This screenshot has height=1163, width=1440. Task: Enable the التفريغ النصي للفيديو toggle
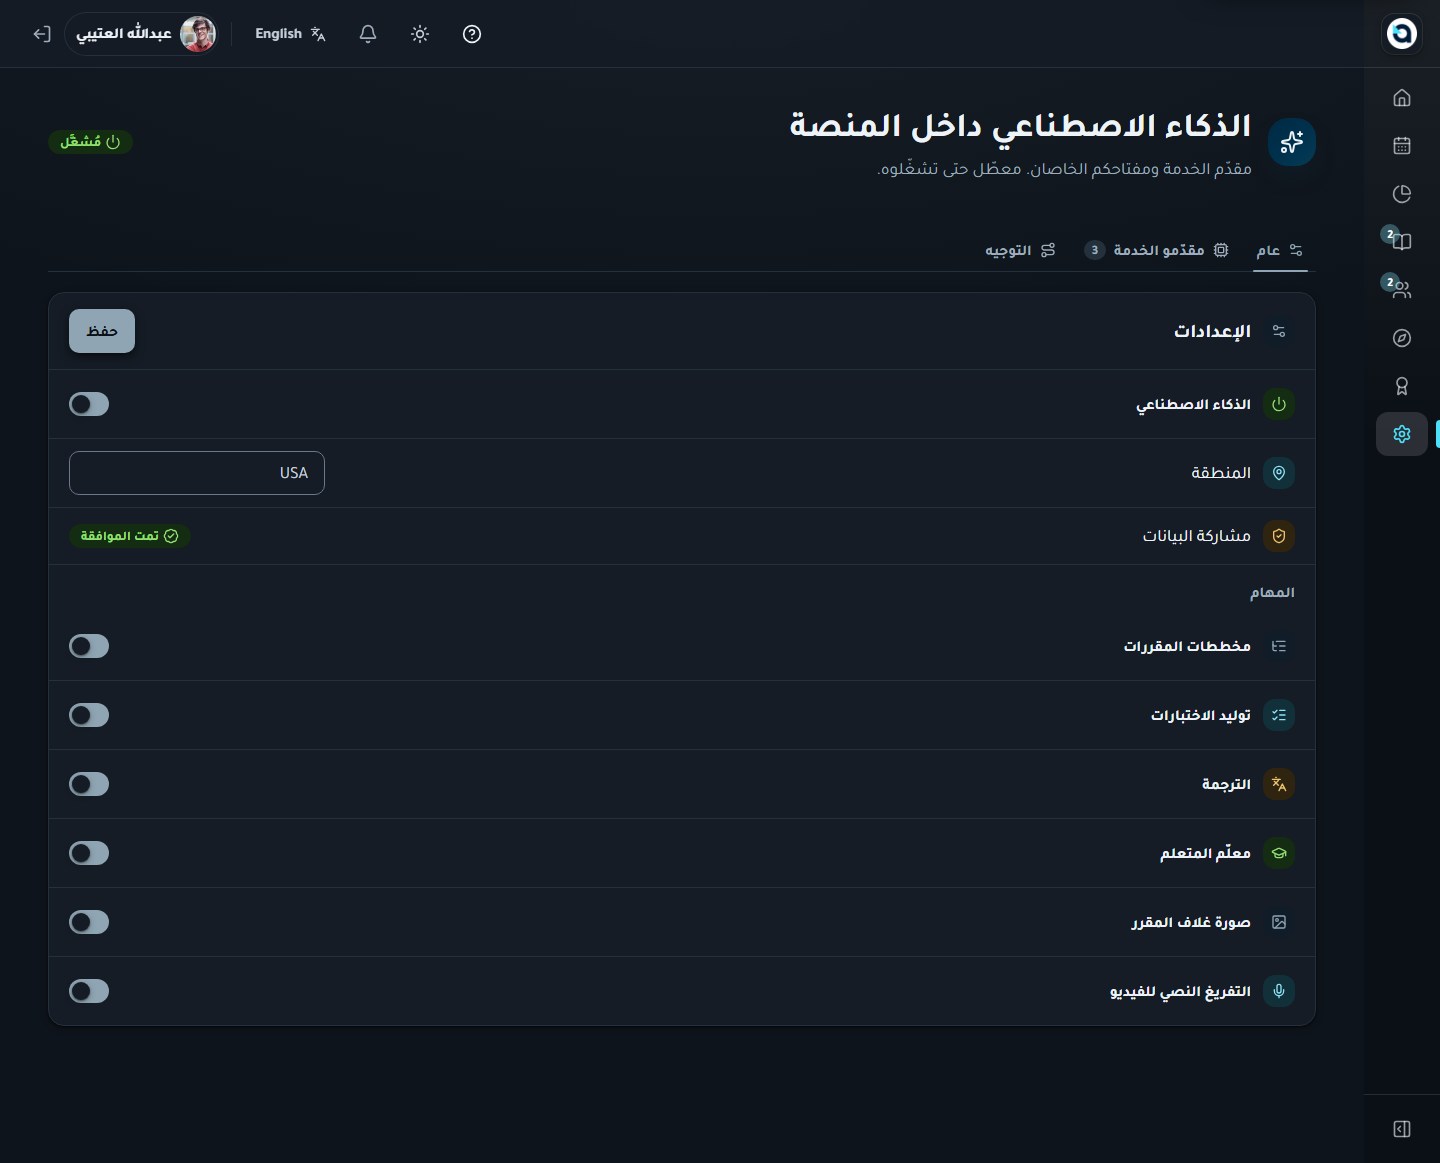click(x=89, y=991)
